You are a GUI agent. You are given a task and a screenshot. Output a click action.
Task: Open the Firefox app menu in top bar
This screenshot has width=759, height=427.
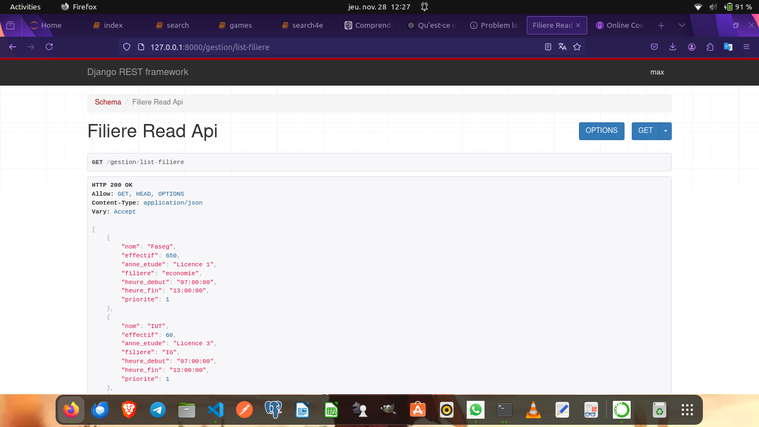(79, 7)
